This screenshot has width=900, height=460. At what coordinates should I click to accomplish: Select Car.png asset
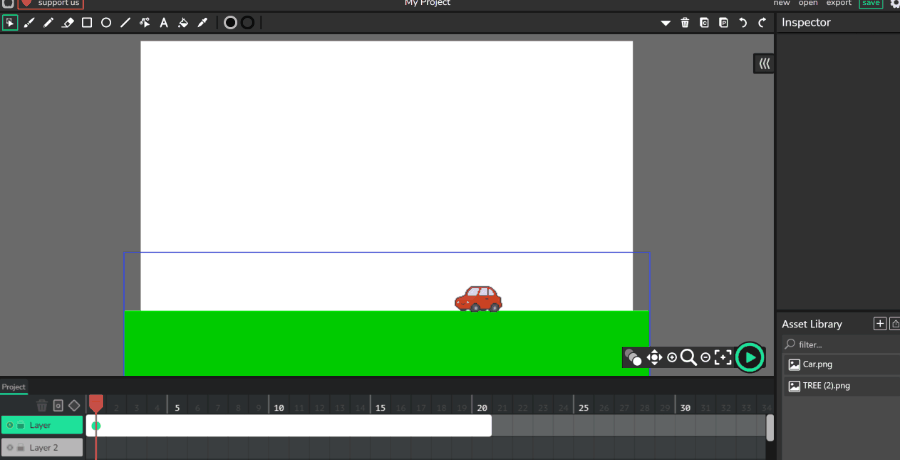841,365
